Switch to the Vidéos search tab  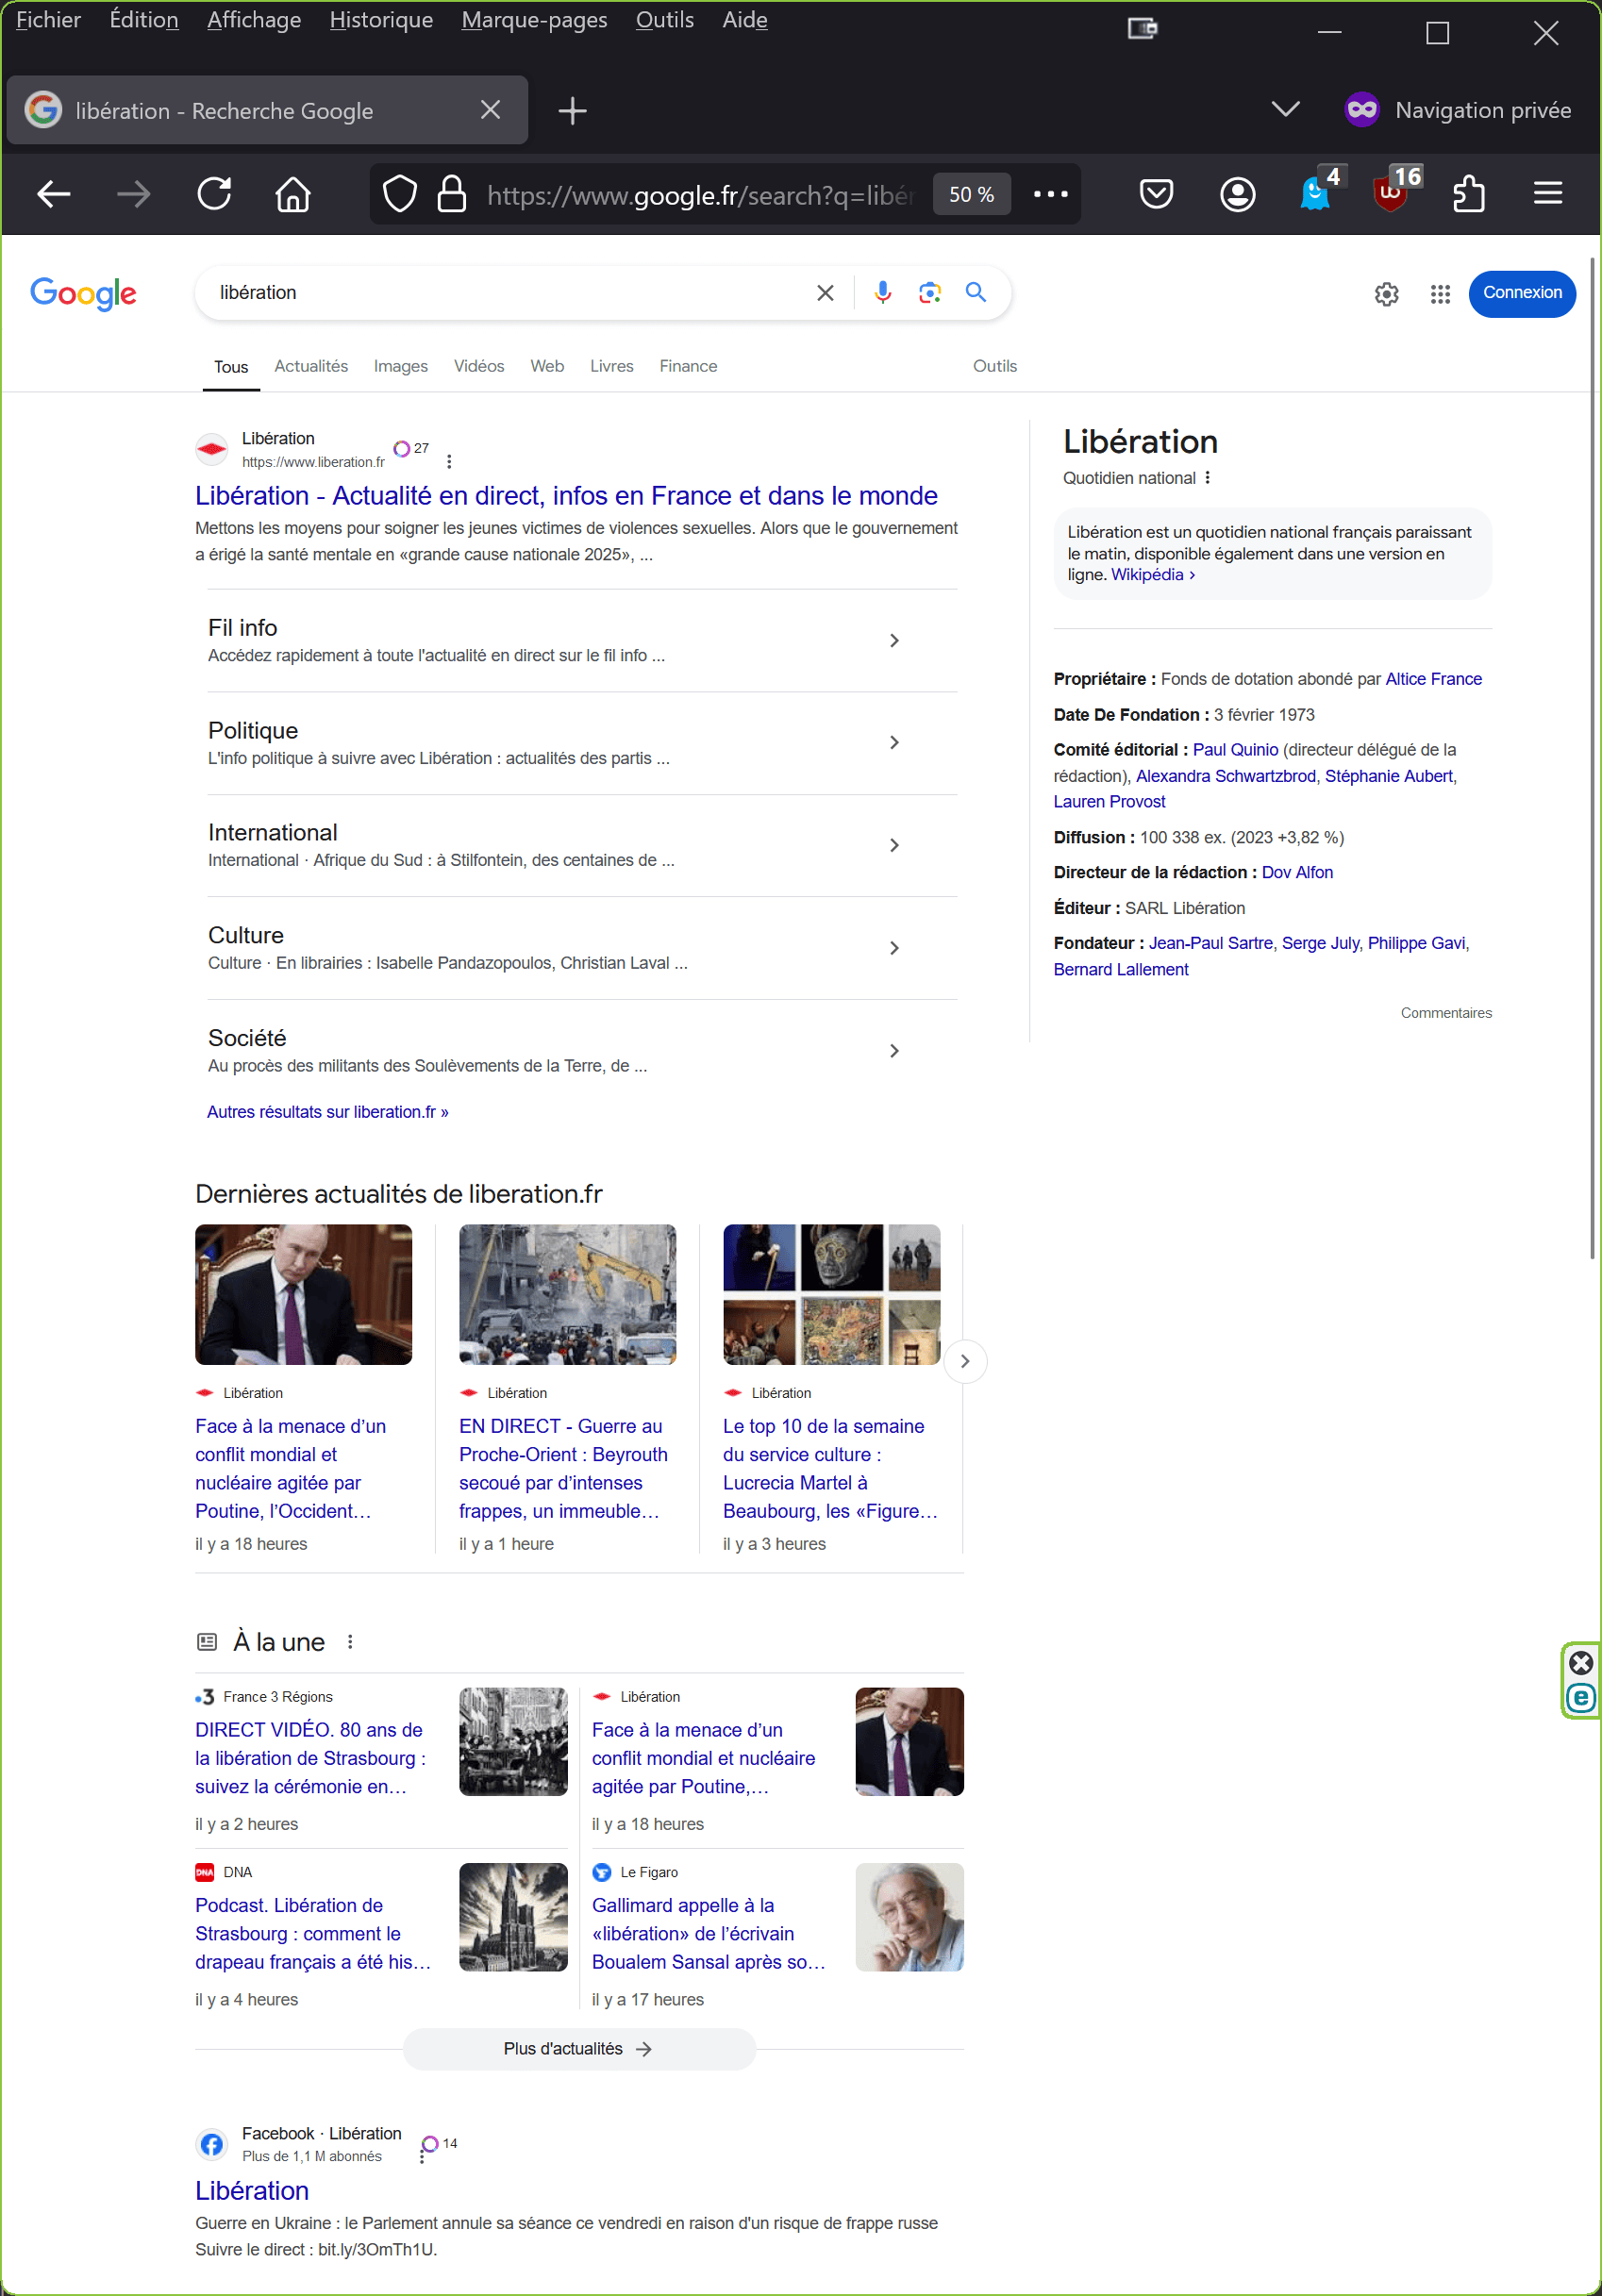tap(479, 366)
